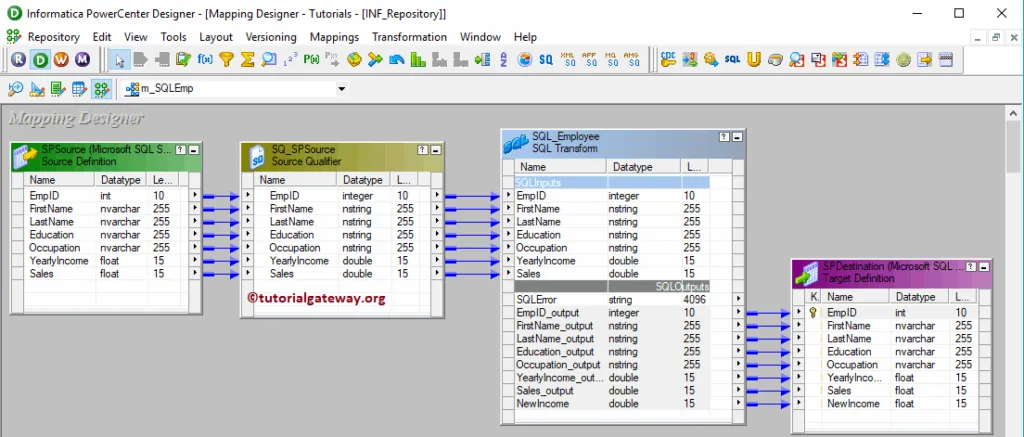This screenshot has width=1024, height=437.
Task: Open the Versioning menu
Action: [271, 37]
